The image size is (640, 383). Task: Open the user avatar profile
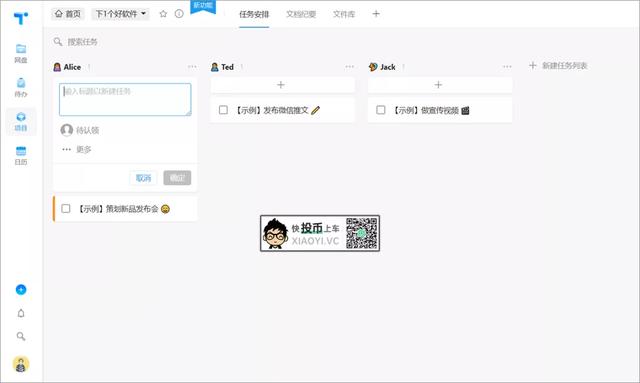tap(21, 364)
